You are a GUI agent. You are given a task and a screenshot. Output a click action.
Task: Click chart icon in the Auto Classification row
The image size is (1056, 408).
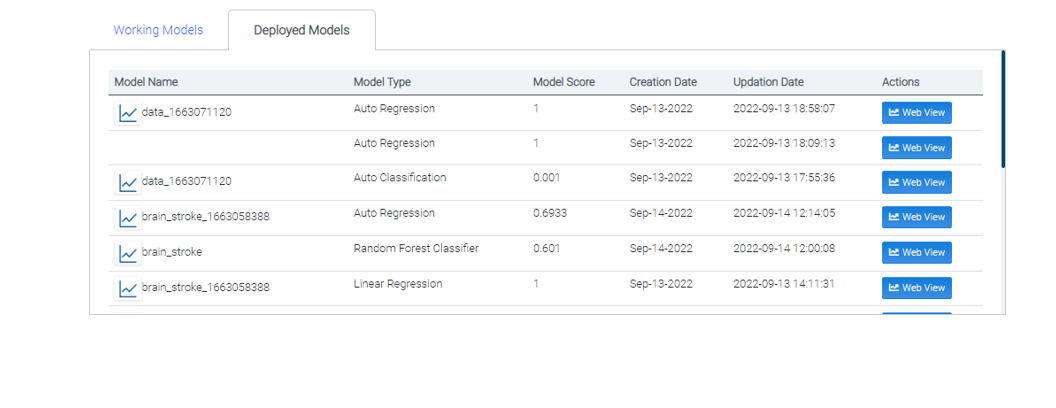[x=128, y=183]
